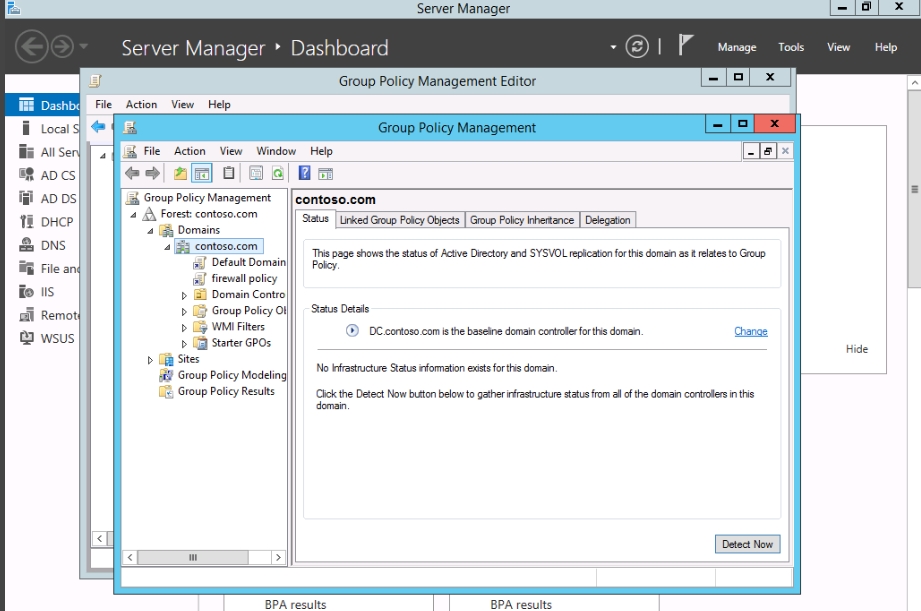Expand the WMI Filters node
The image size is (921, 611).
[x=184, y=328]
